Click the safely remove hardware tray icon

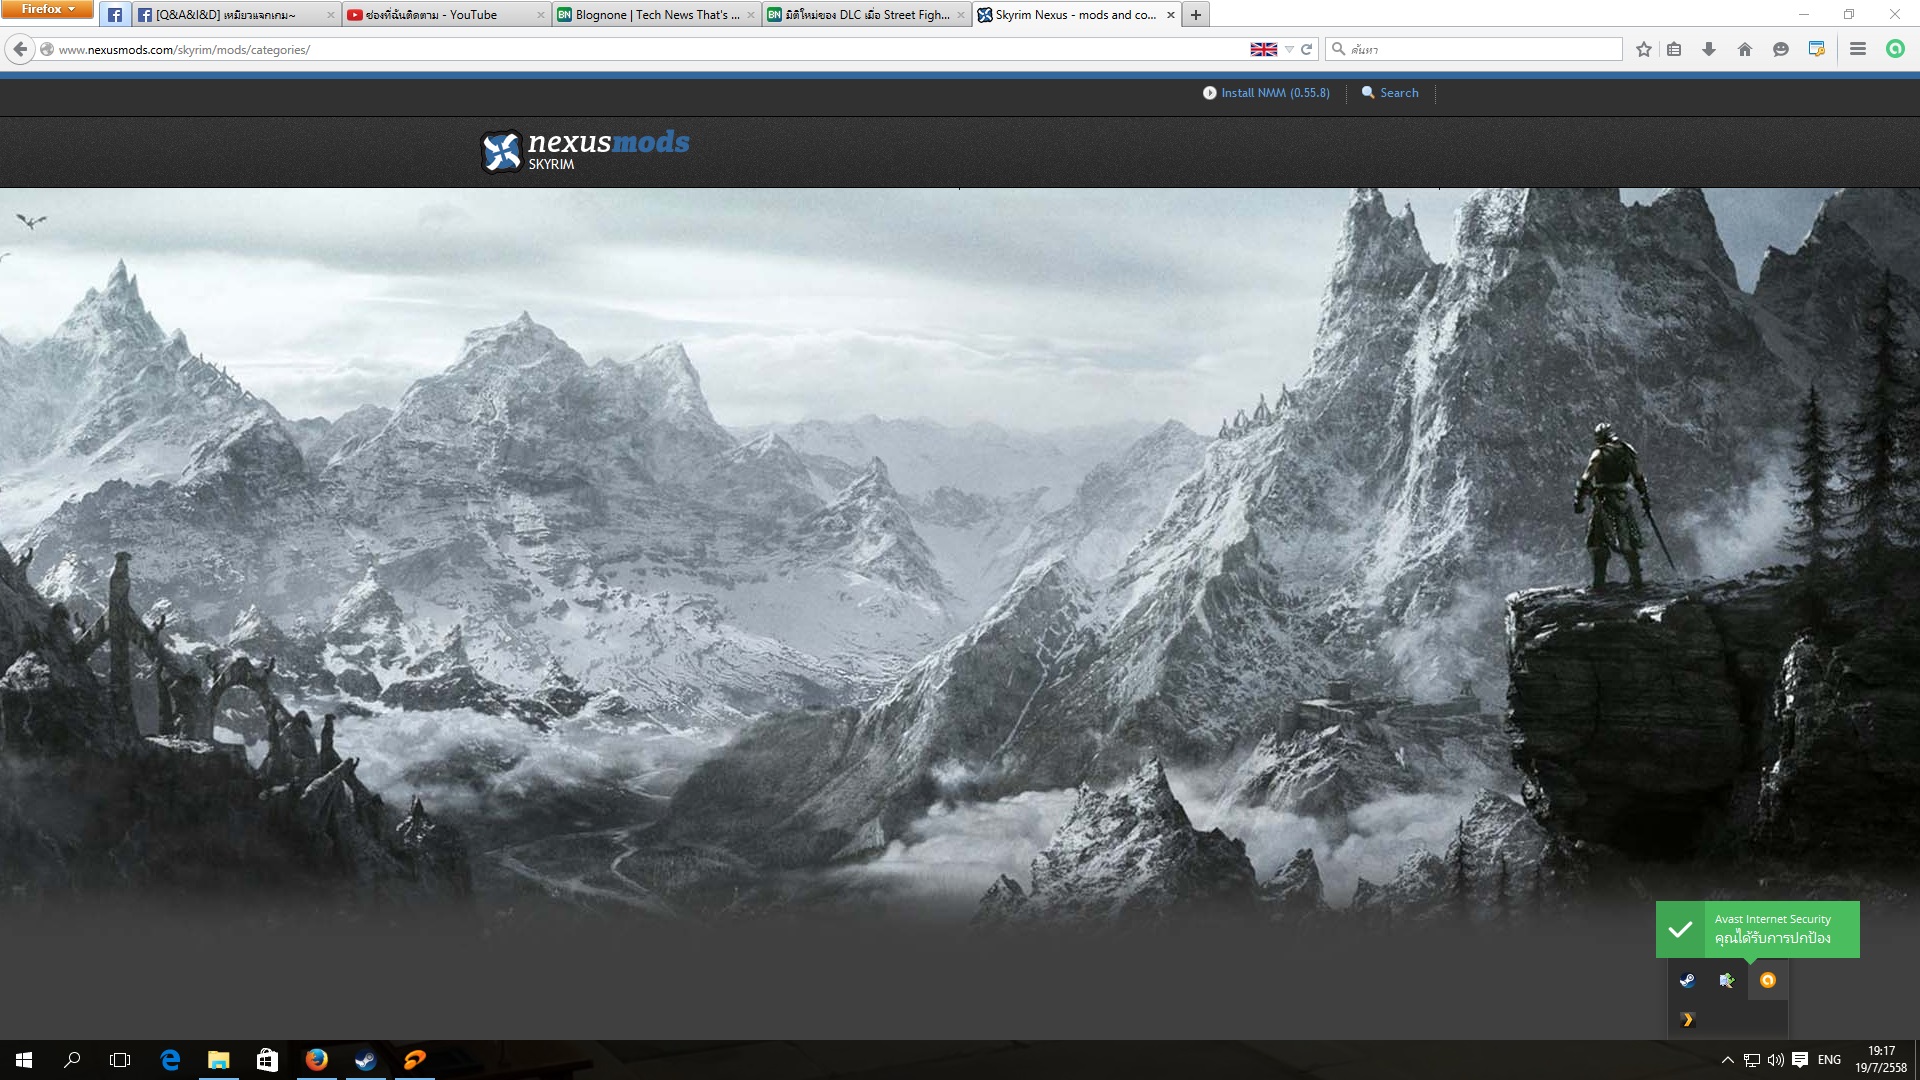[1727, 980]
